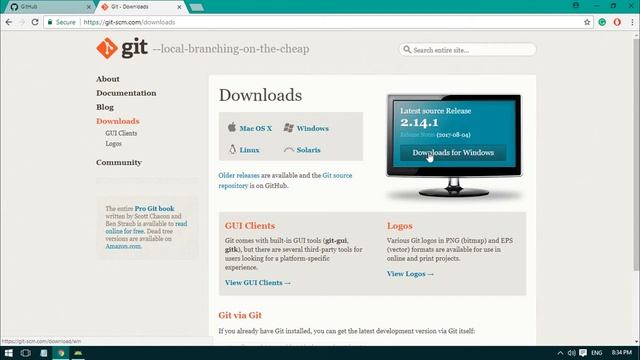Open Community in the sidebar menu
The width and height of the screenshot is (640, 360).
coord(119,162)
